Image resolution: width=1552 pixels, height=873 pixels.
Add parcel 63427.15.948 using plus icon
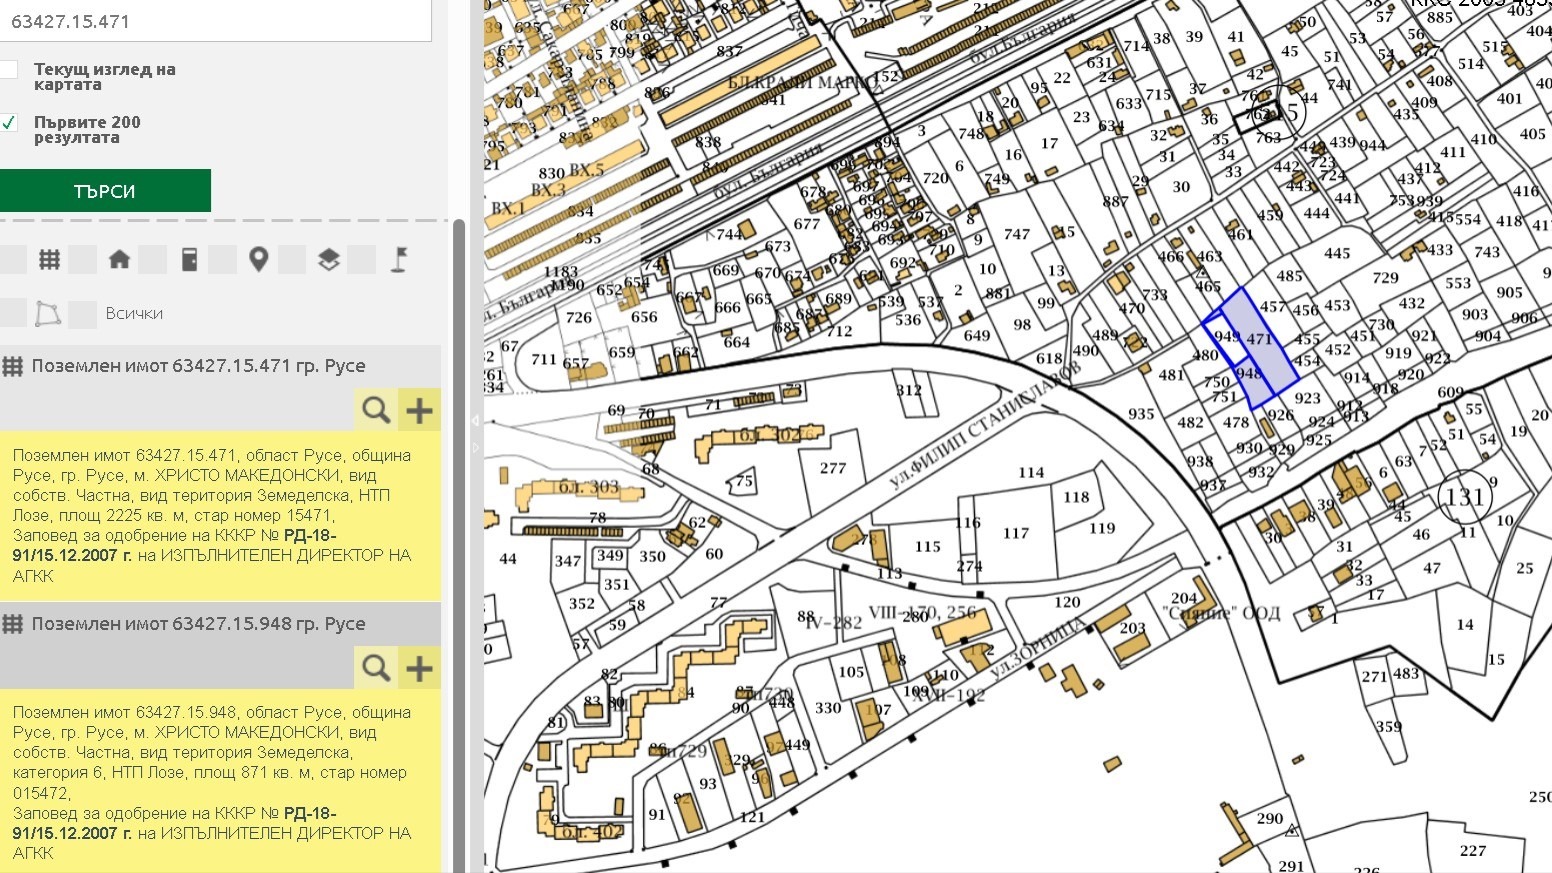(x=419, y=667)
